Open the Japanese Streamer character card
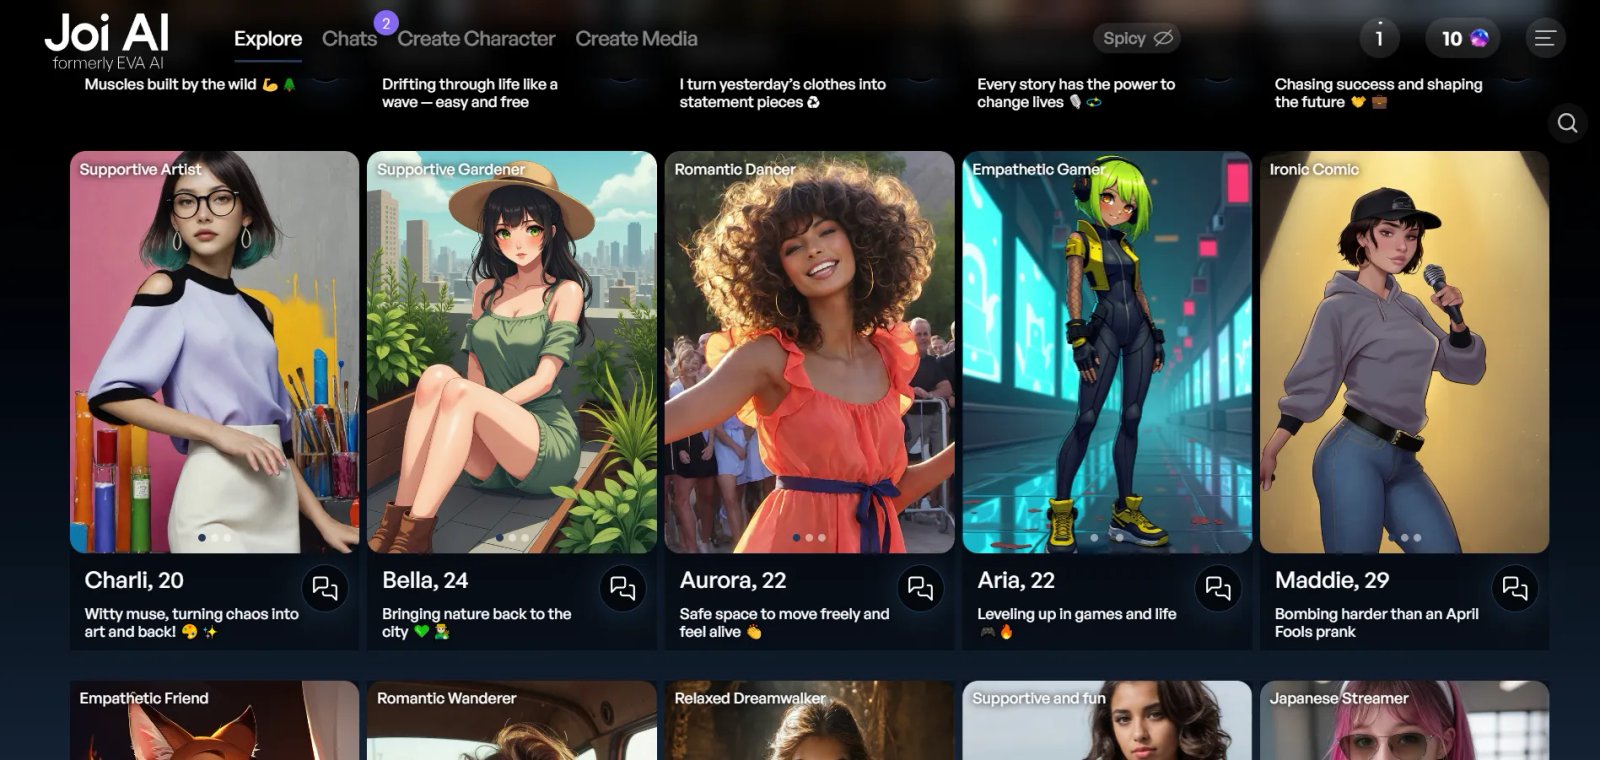Image resolution: width=1600 pixels, height=760 pixels. (x=1404, y=720)
